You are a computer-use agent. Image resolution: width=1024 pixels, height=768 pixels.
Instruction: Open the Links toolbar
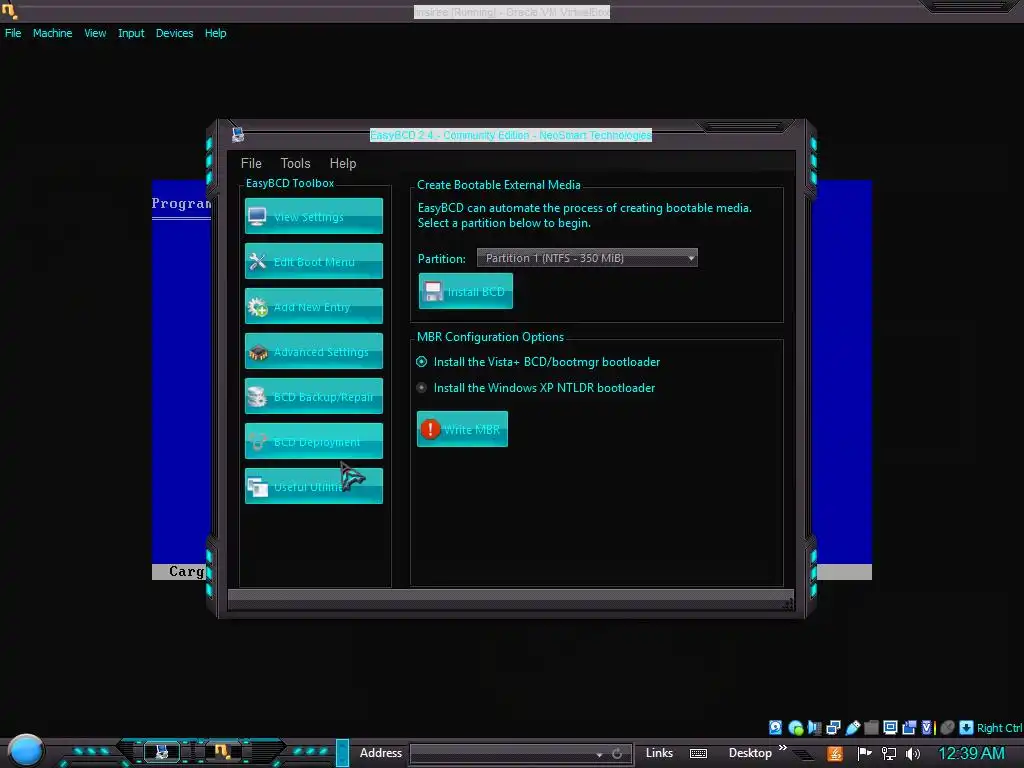tap(659, 753)
